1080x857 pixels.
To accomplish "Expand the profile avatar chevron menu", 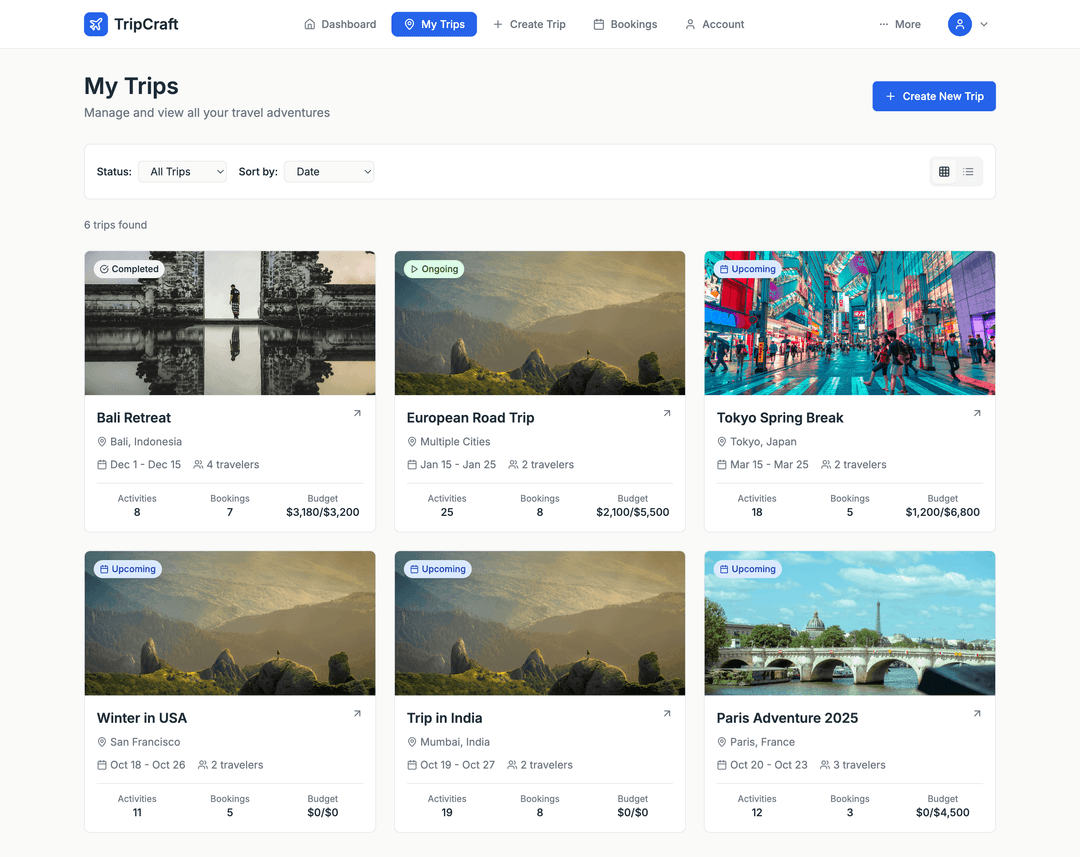I will (x=984, y=23).
